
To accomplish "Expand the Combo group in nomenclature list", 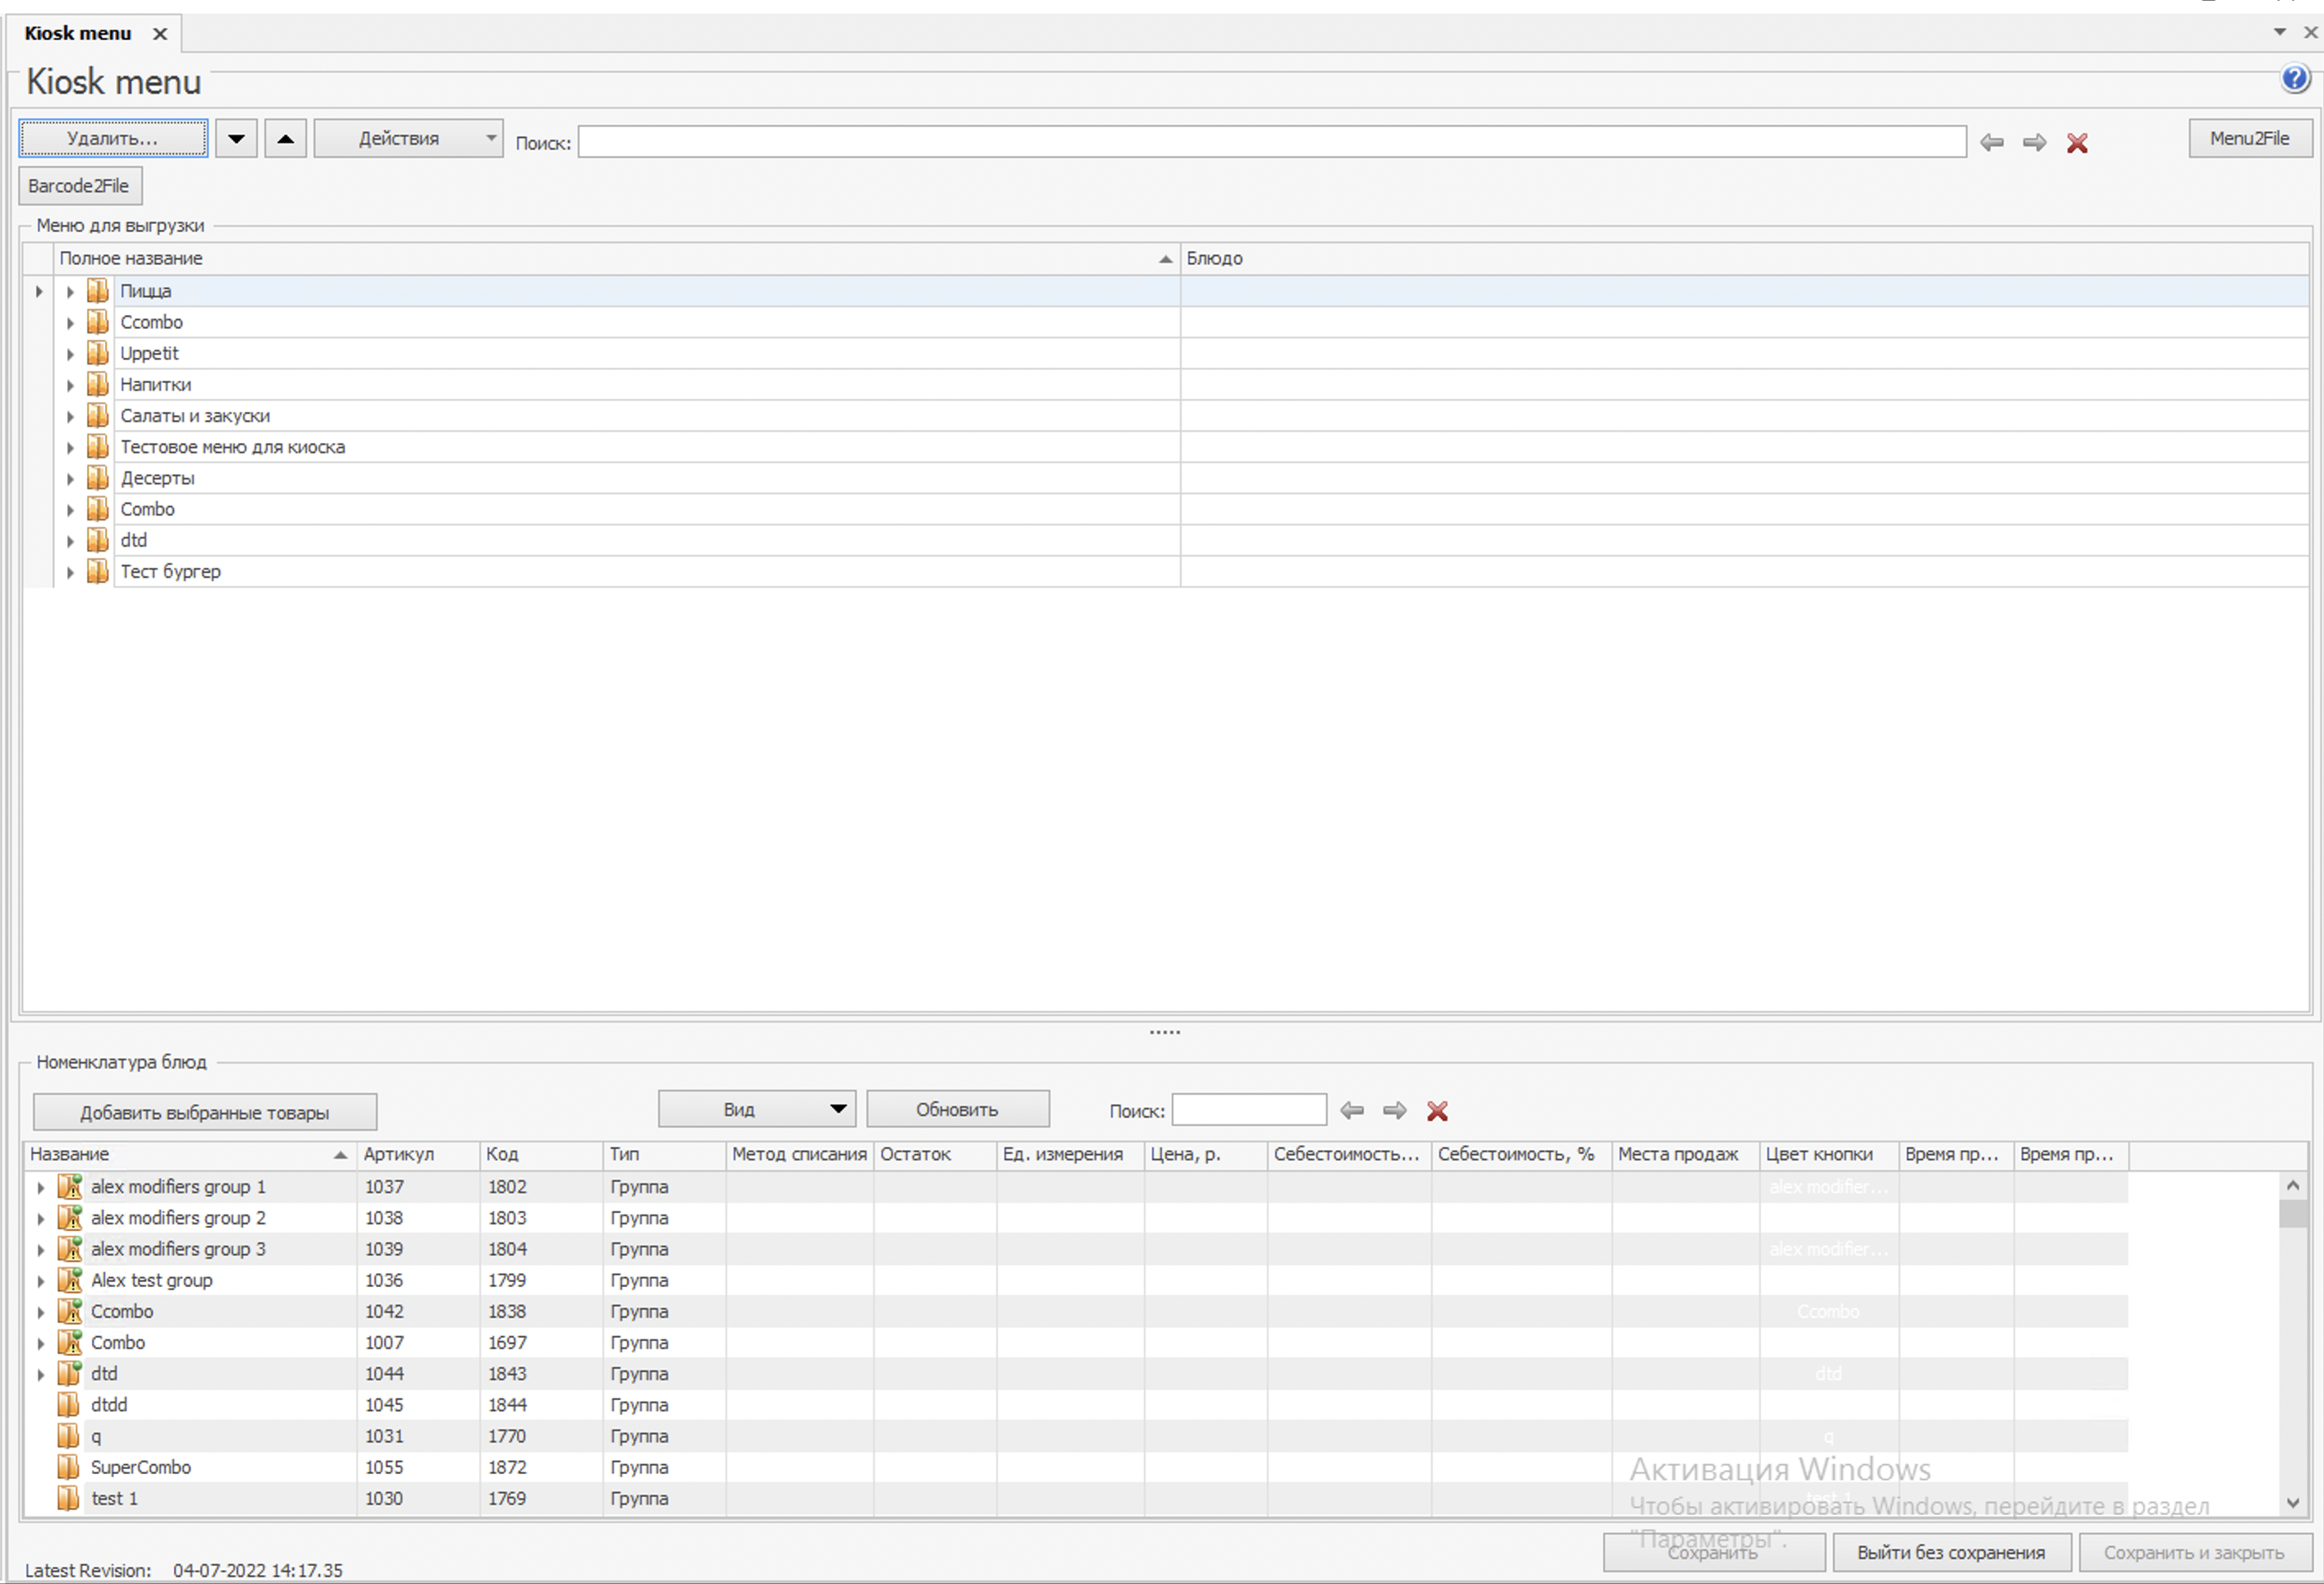I will pos(41,1343).
